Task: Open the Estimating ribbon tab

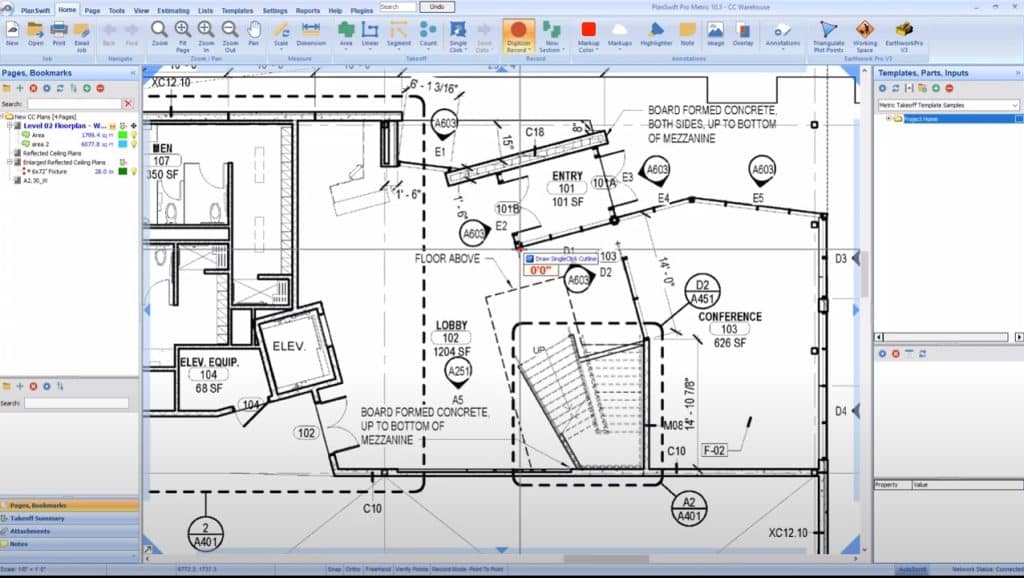Action: [173, 10]
